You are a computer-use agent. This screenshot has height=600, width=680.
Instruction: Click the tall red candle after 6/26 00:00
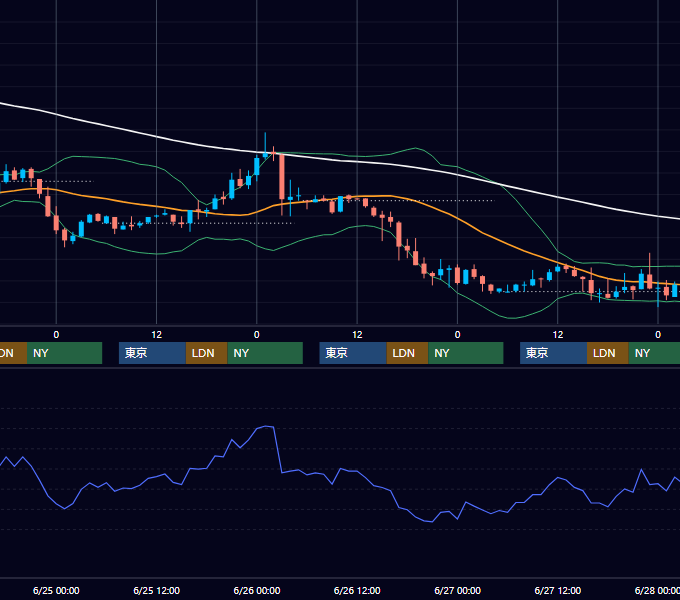(282, 178)
